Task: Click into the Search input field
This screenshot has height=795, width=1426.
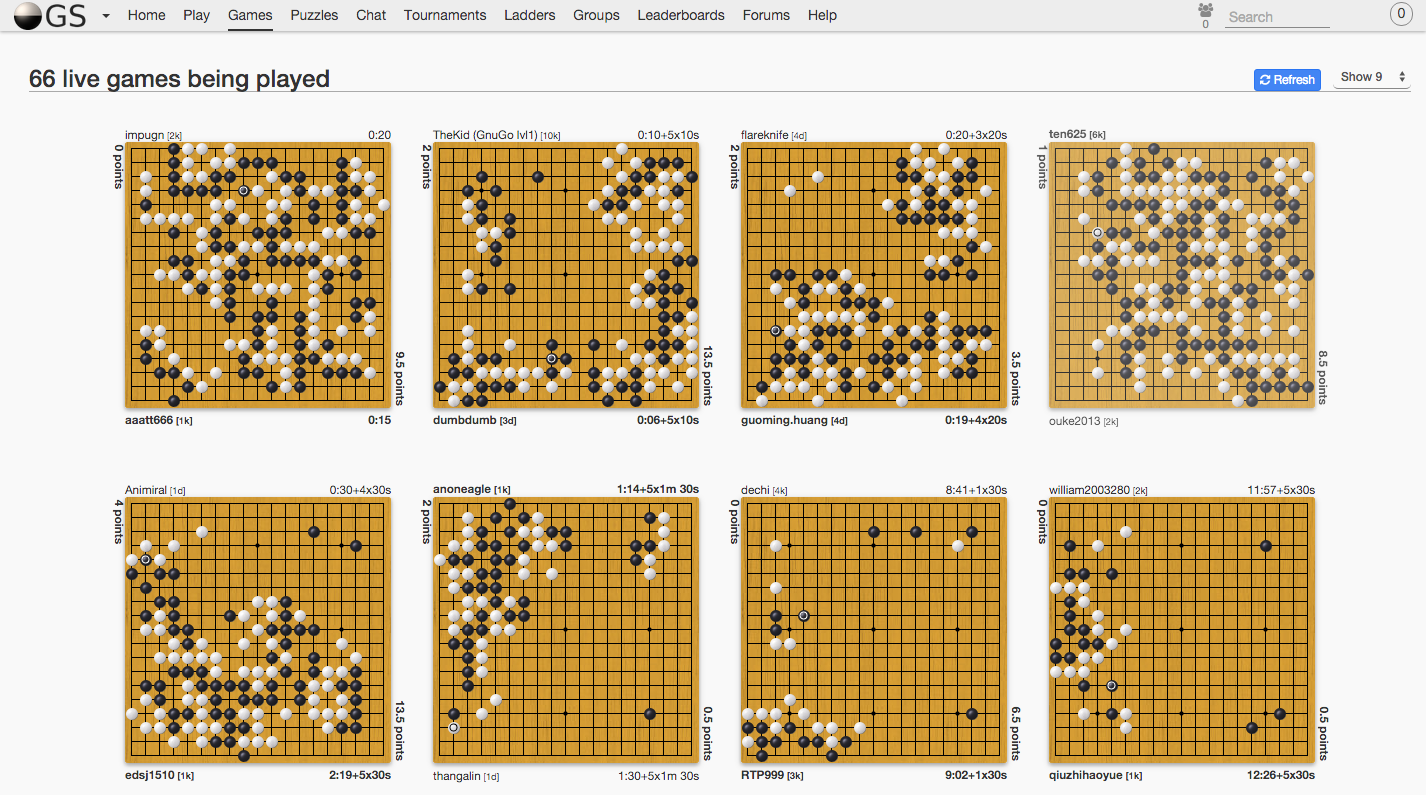Action: coord(1277,16)
